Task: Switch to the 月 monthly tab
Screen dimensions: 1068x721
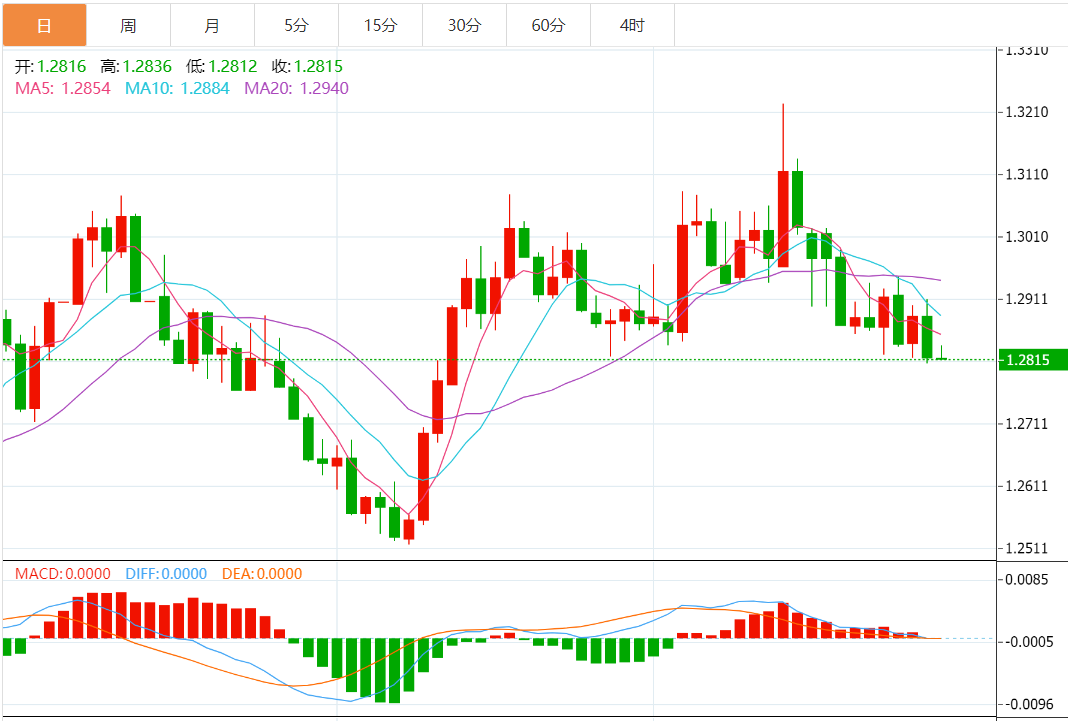Action: (x=213, y=26)
